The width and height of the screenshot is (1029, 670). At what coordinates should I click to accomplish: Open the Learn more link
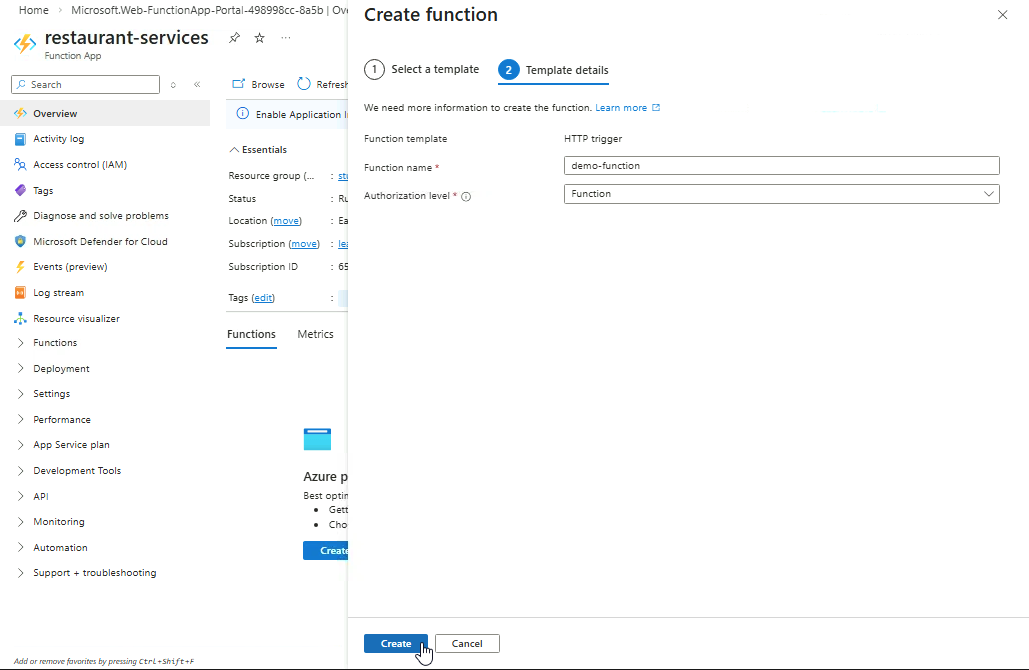[x=621, y=108]
